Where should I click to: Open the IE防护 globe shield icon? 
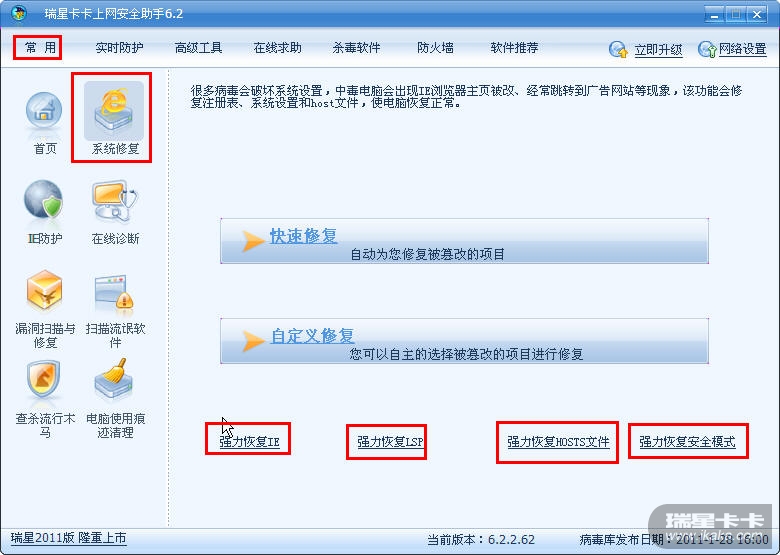(x=44, y=199)
